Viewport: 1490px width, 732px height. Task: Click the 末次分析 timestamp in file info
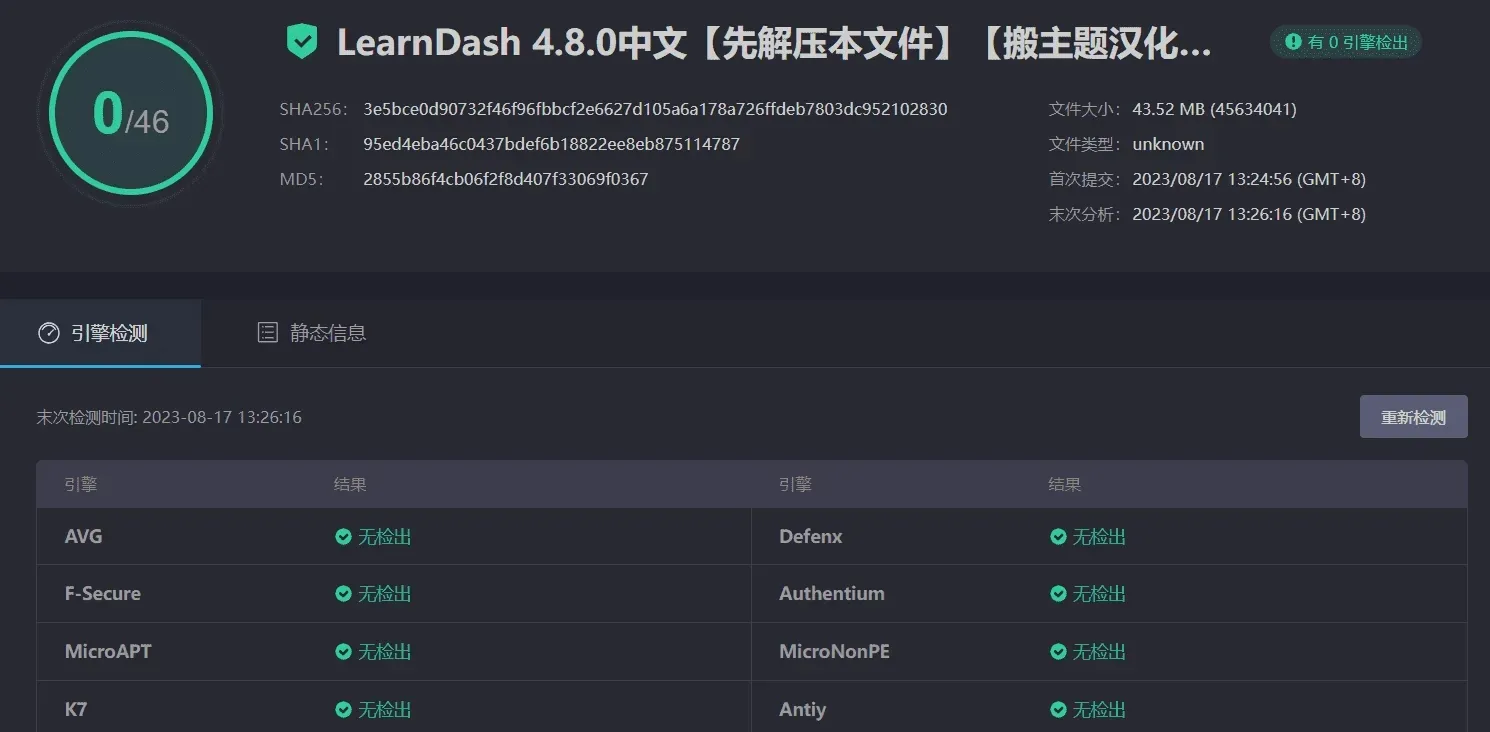coord(1249,214)
